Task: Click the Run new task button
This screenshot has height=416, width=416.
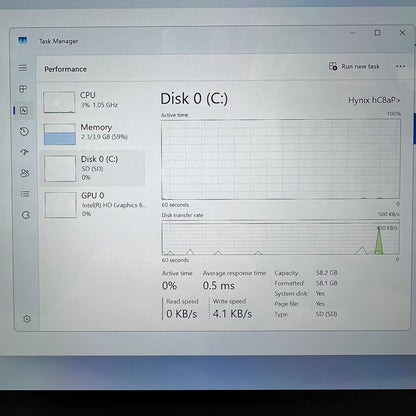Action: pyautogui.click(x=354, y=66)
